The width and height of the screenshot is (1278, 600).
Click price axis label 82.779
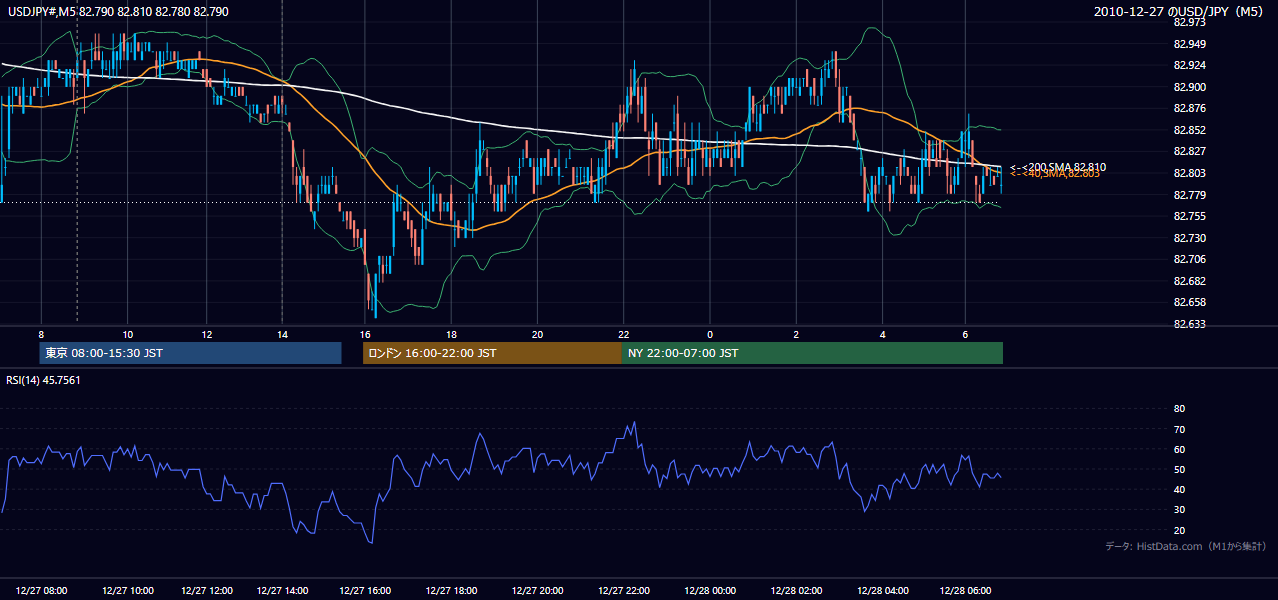click(x=1189, y=195)
